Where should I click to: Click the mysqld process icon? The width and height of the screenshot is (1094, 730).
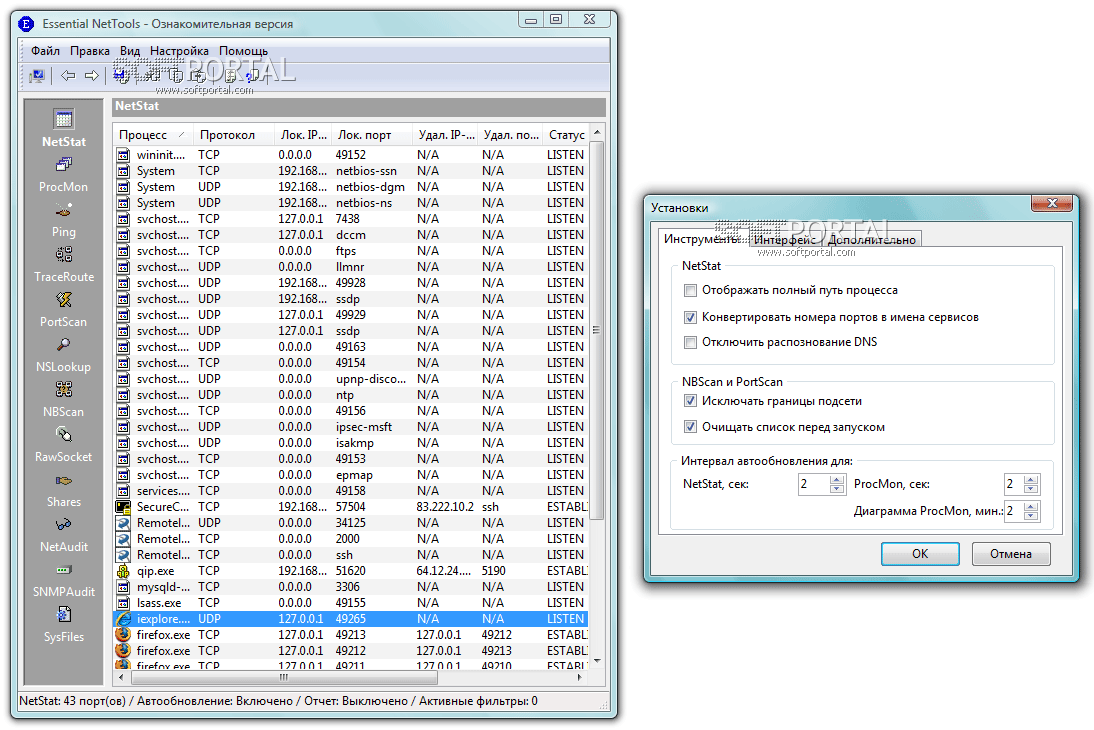(x=123, y=587)
